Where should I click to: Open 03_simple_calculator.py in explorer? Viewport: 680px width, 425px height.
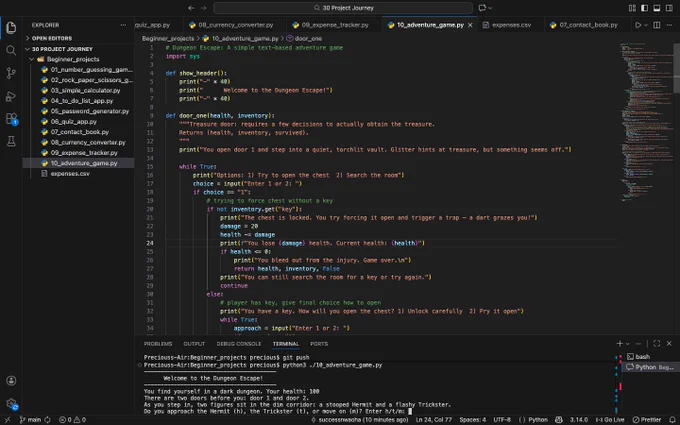point(78,90)
